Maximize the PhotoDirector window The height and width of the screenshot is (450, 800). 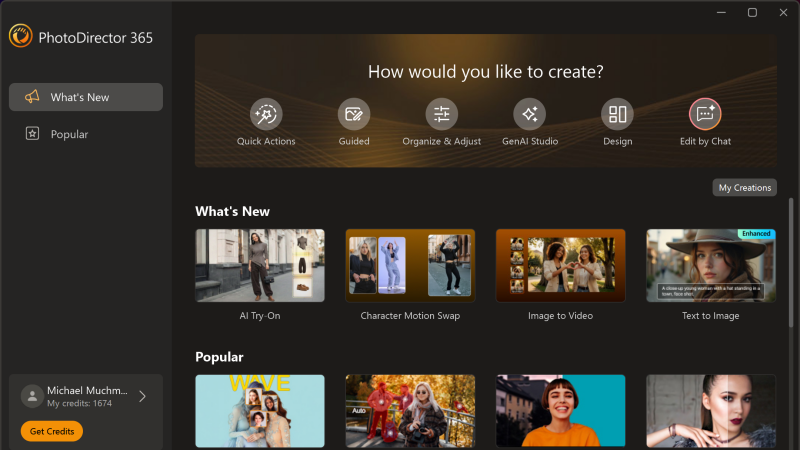coord(752,12)
